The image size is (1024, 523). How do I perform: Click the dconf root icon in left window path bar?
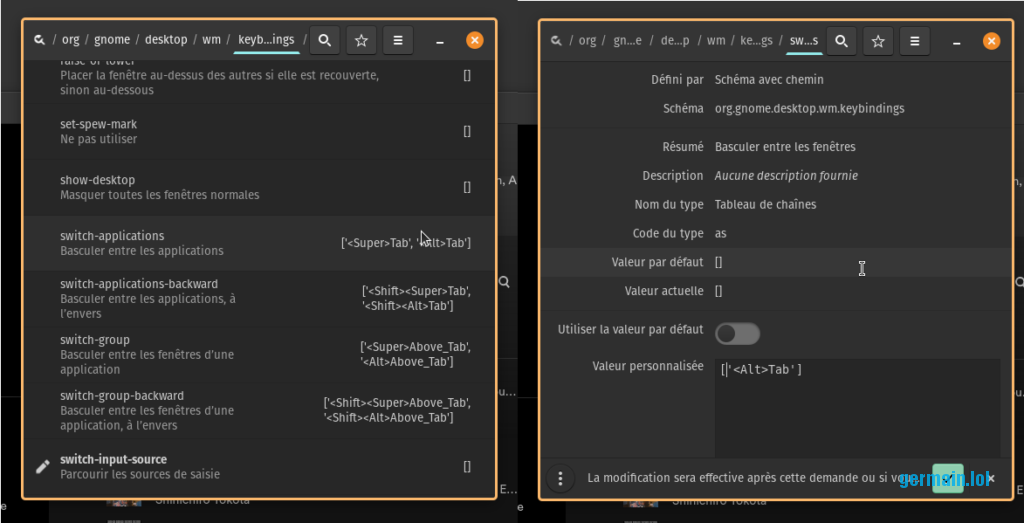39,40
